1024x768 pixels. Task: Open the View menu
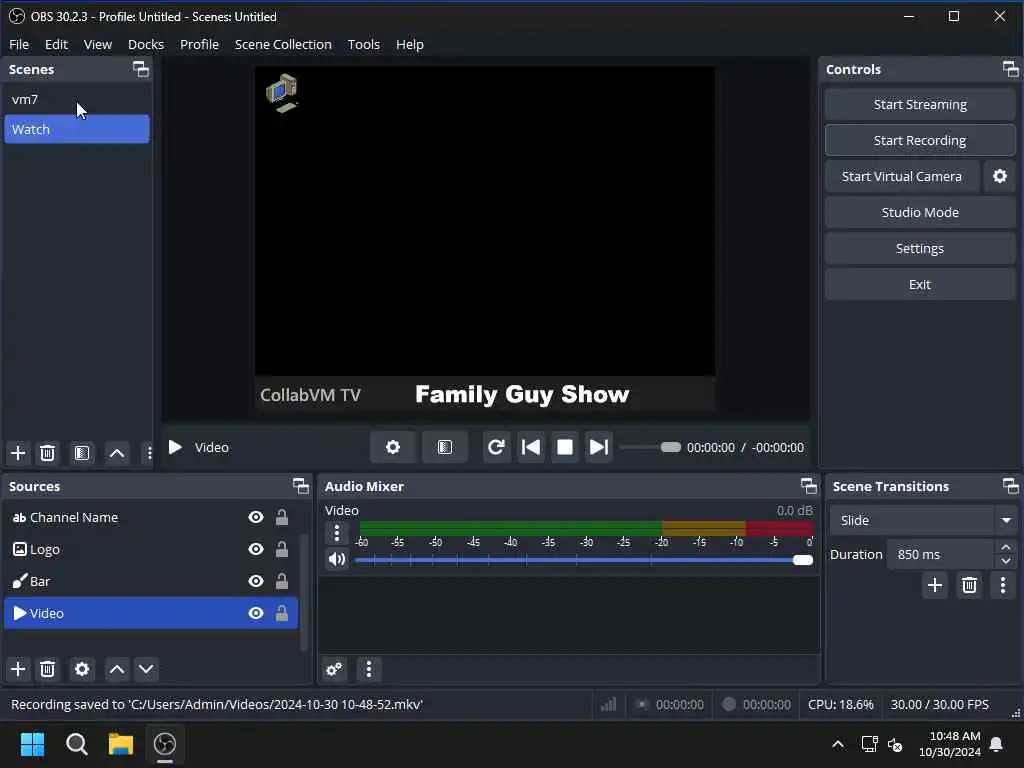(x=97, y=44)
